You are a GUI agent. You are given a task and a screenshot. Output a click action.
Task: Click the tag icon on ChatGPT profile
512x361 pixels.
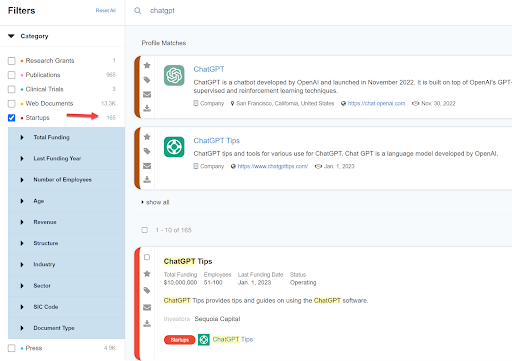(147, 80)
